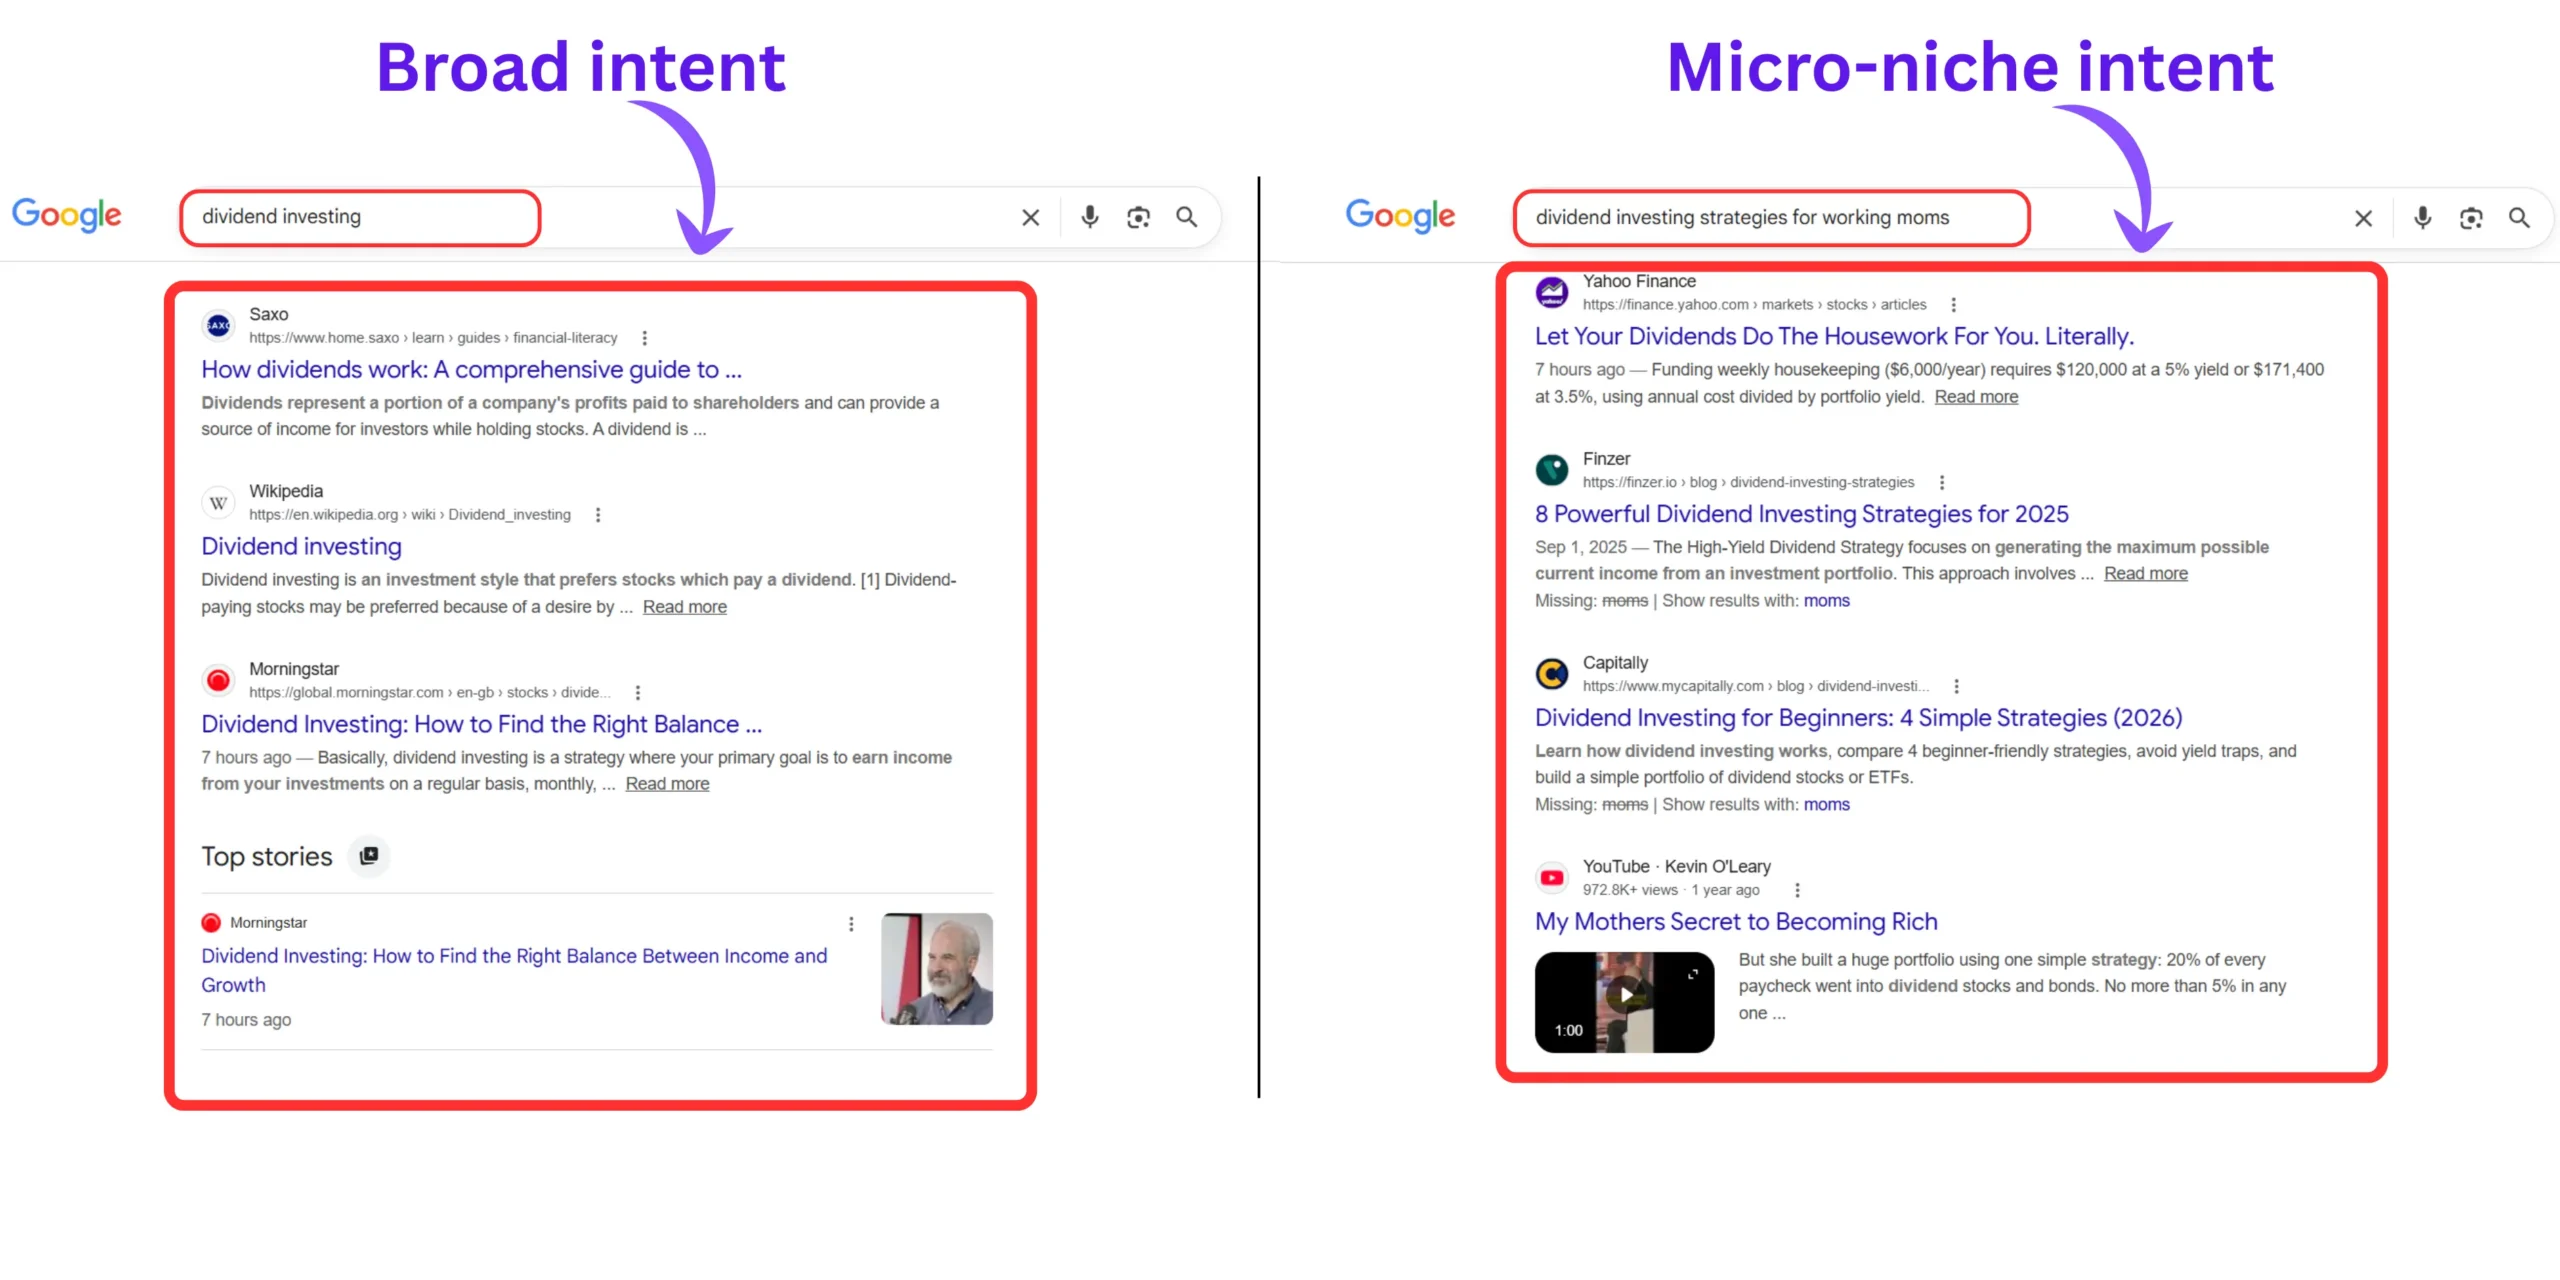
Task: Click 'YouTube · Kevin O'Leary' source name
Action: (1676, 867)
